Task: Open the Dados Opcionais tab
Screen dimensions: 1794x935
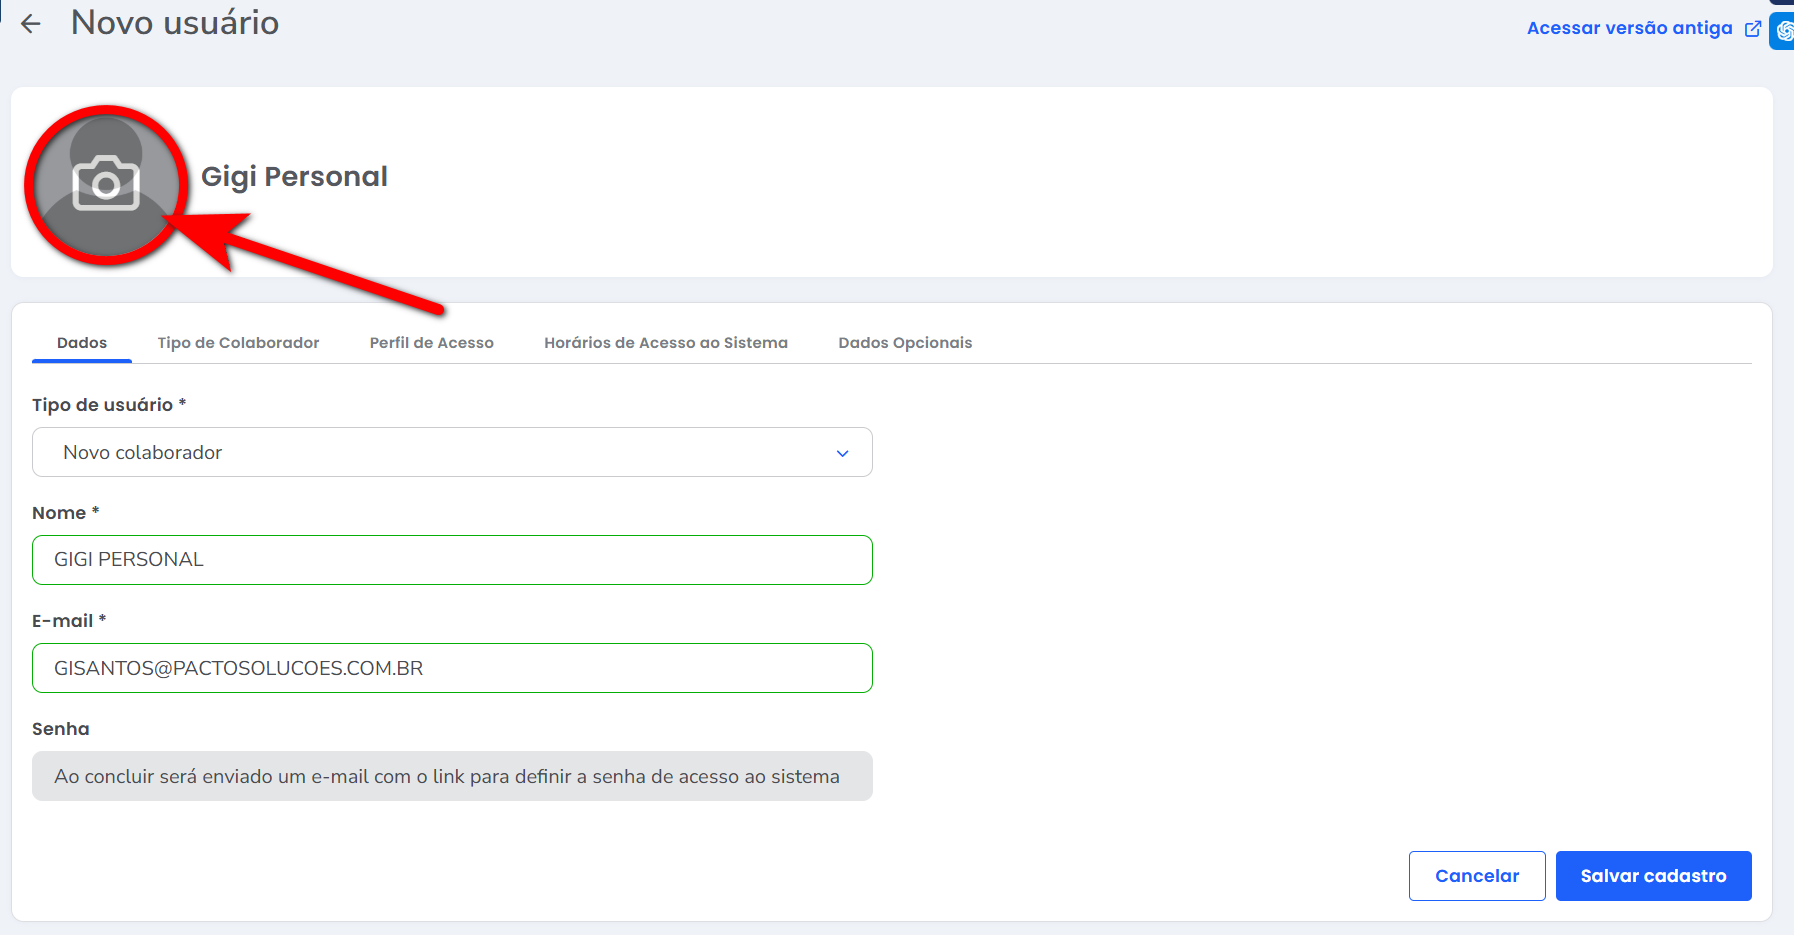Action: point(904,343)
